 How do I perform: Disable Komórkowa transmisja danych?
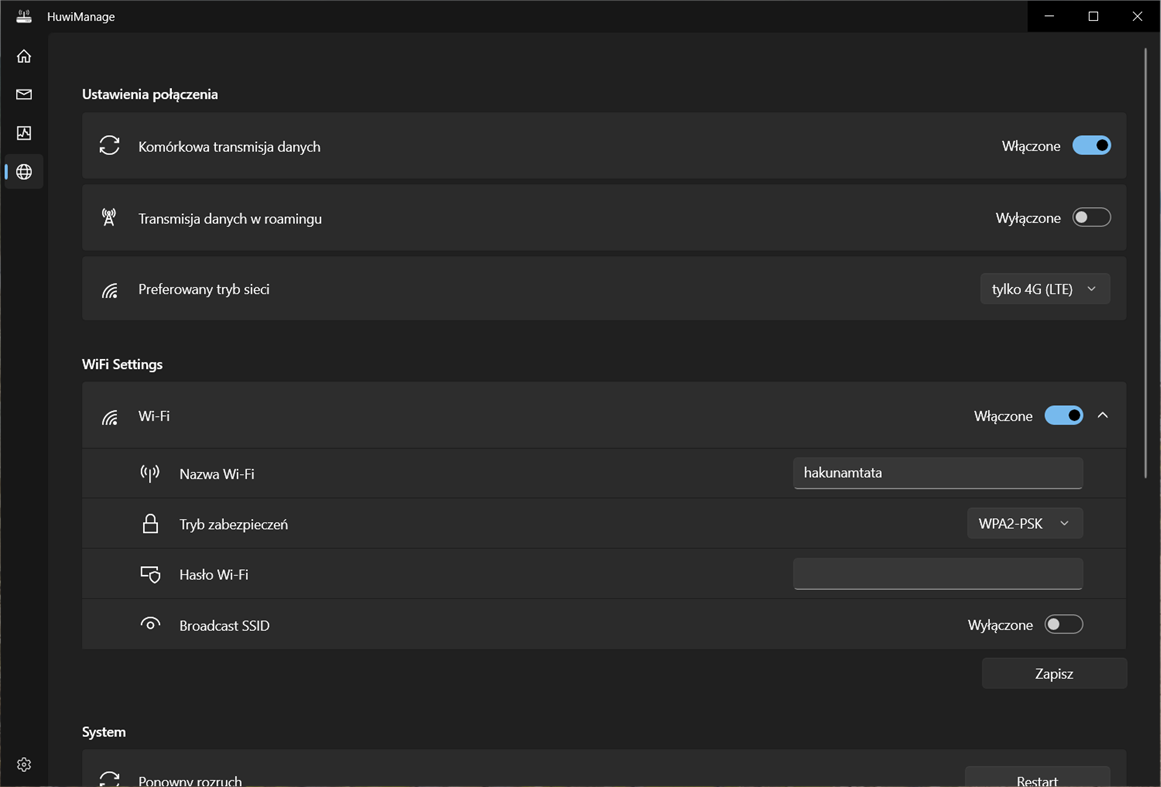coord(1091,145)
